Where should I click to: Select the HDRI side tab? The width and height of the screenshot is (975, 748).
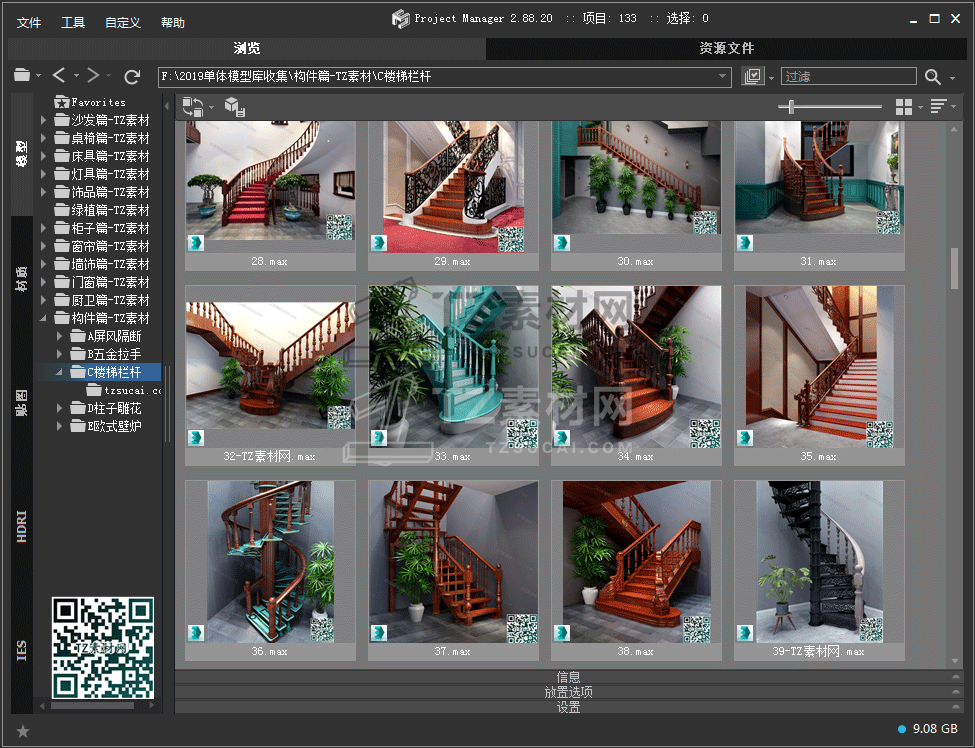[22, 526]
